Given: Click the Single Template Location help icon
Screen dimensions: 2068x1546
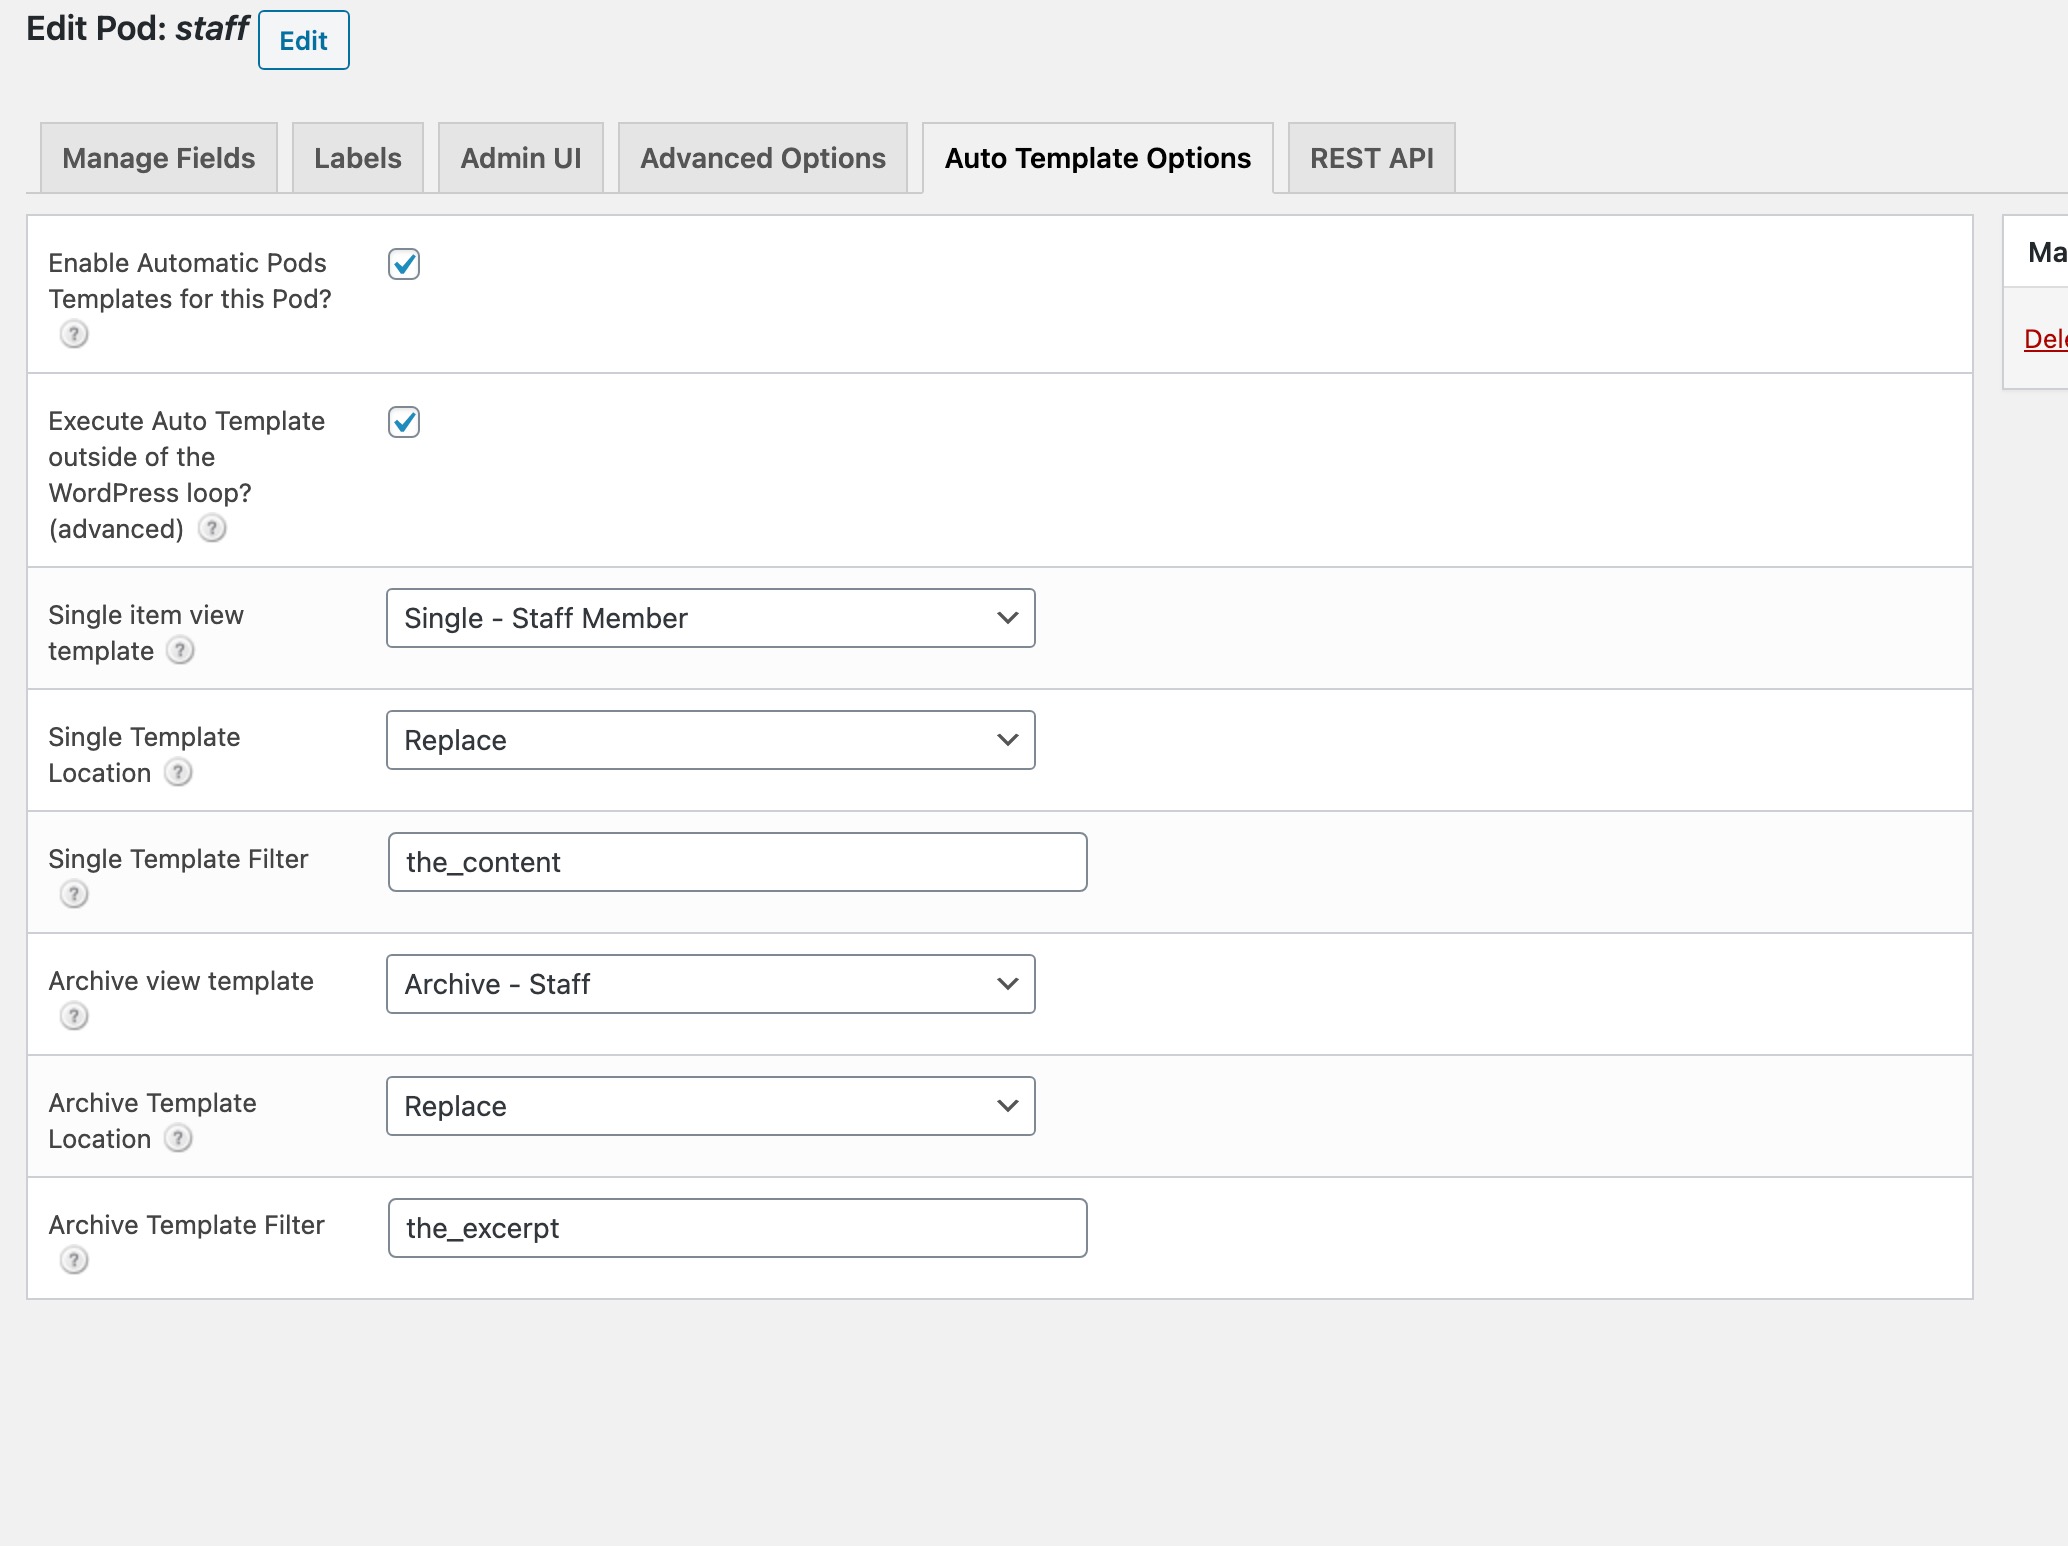Looking at the screenshot, I should point(179,774).
